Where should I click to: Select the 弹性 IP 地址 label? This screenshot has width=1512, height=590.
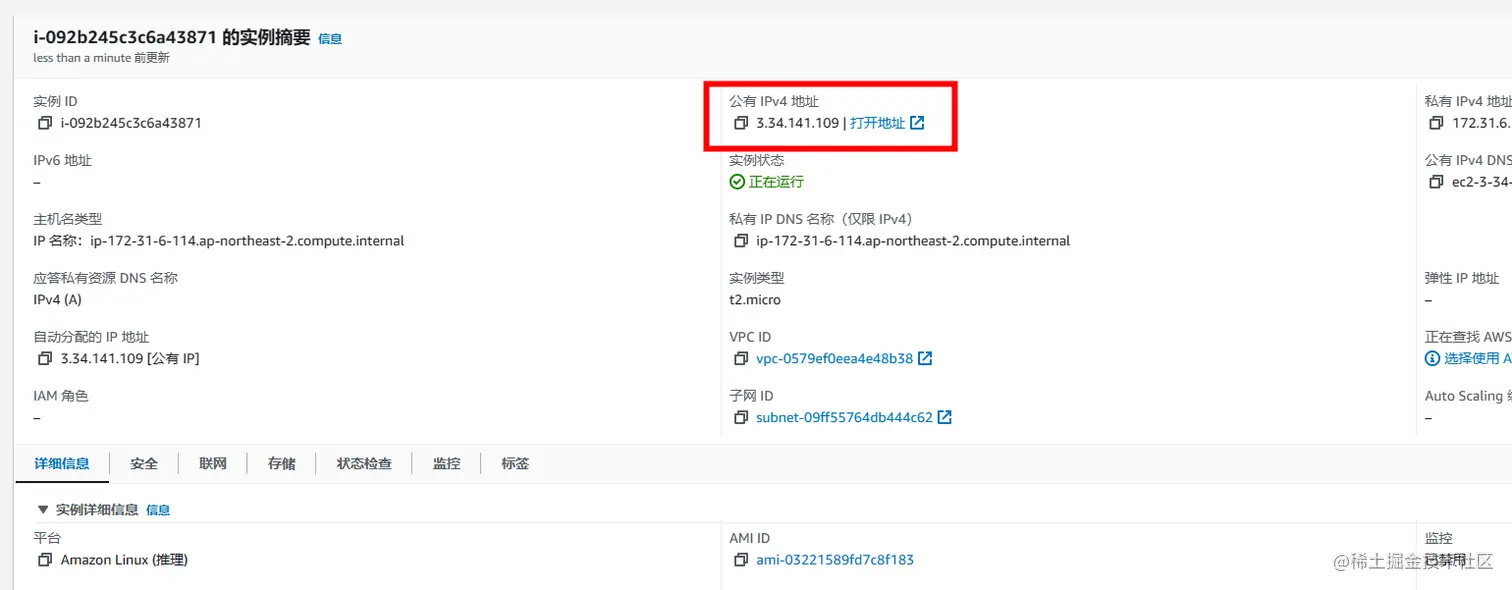1462,278
